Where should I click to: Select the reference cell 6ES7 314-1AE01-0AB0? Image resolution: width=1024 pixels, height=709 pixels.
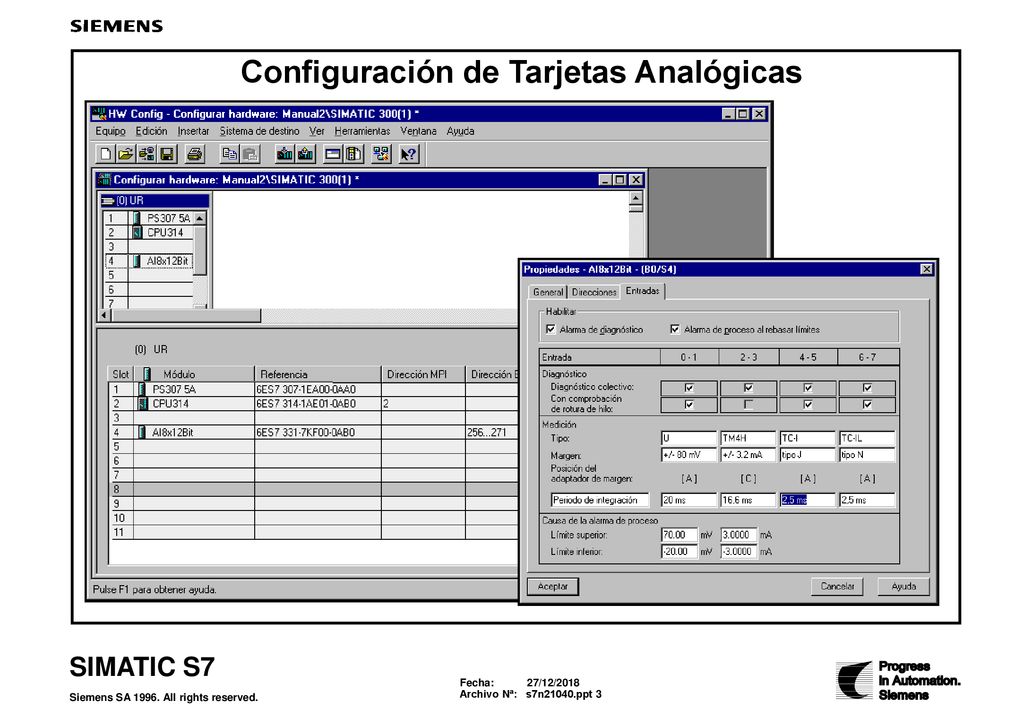click(x=317, y=403)
